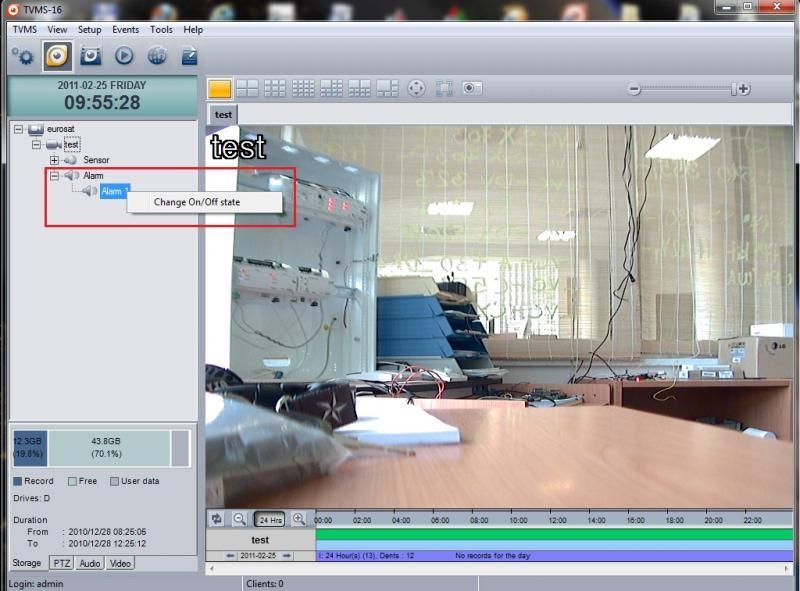
Task: Open the playback icon with the play arrow
Action: tap(124, 57)
